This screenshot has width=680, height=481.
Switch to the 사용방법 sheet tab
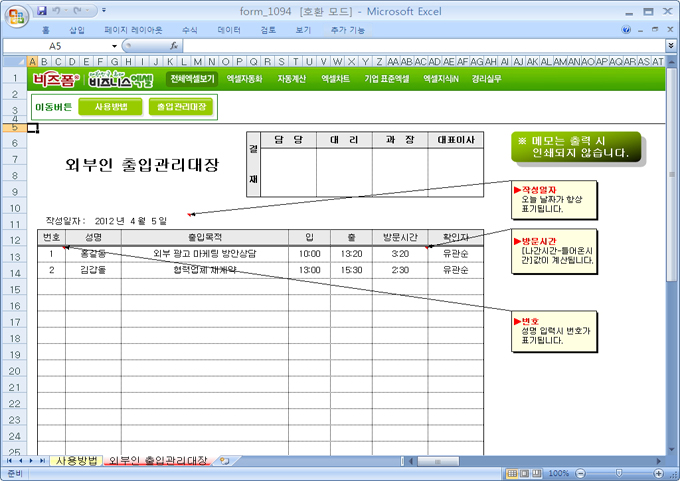[x=76, y=461]
